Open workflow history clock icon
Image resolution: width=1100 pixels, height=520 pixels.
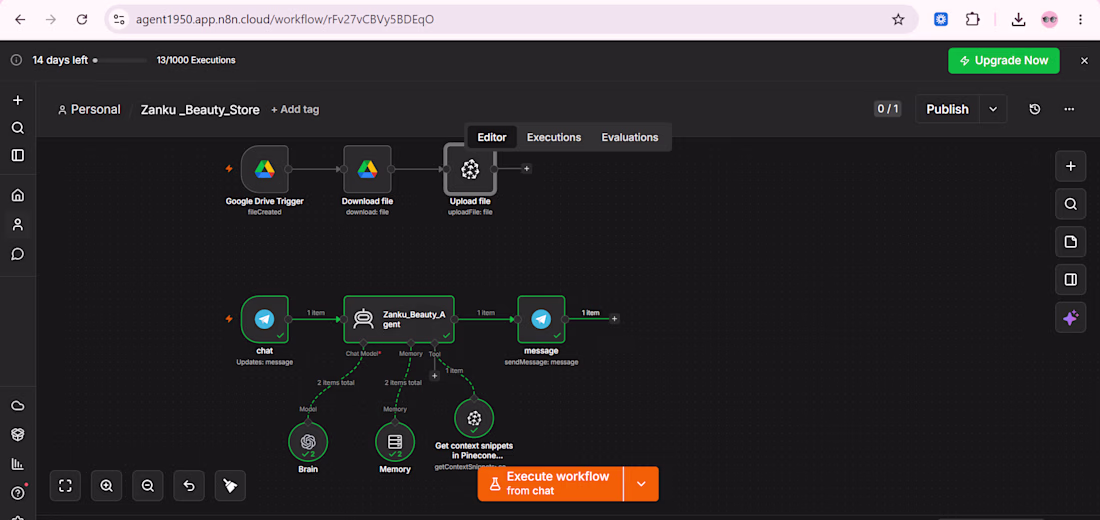pos(1035,109)
